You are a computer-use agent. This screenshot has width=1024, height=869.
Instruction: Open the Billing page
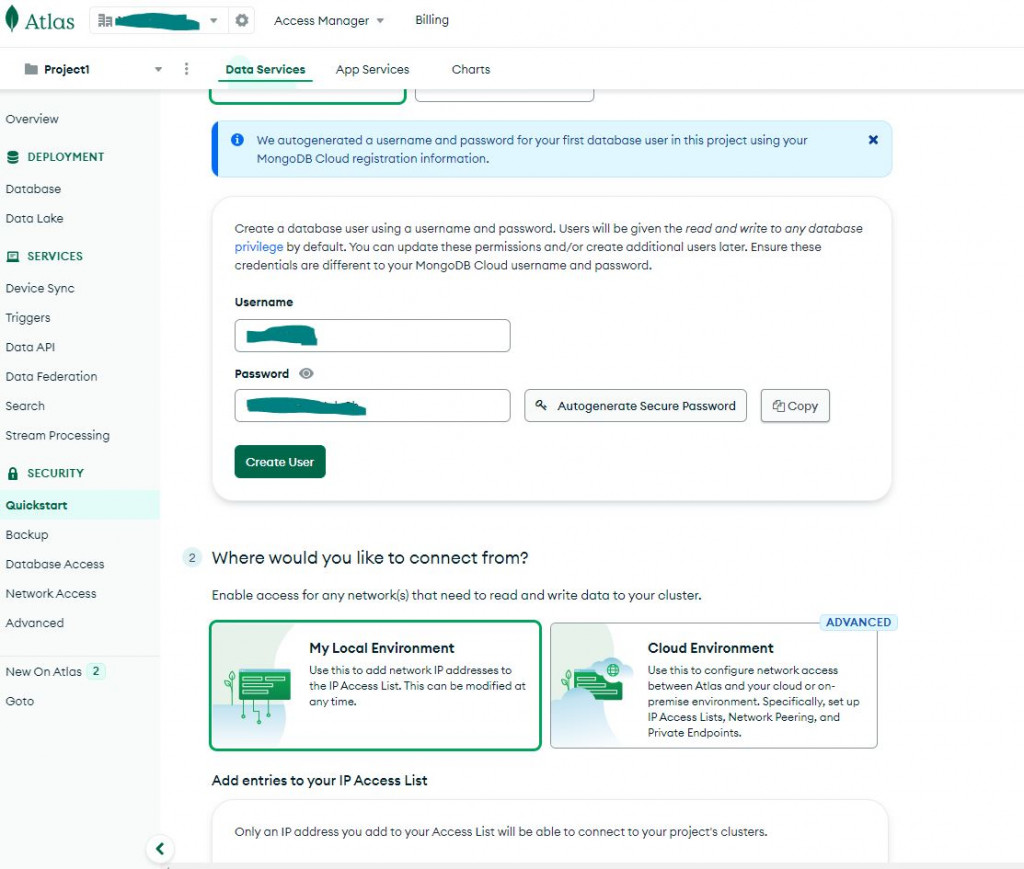pyautogui.click(x=432, y=20)
